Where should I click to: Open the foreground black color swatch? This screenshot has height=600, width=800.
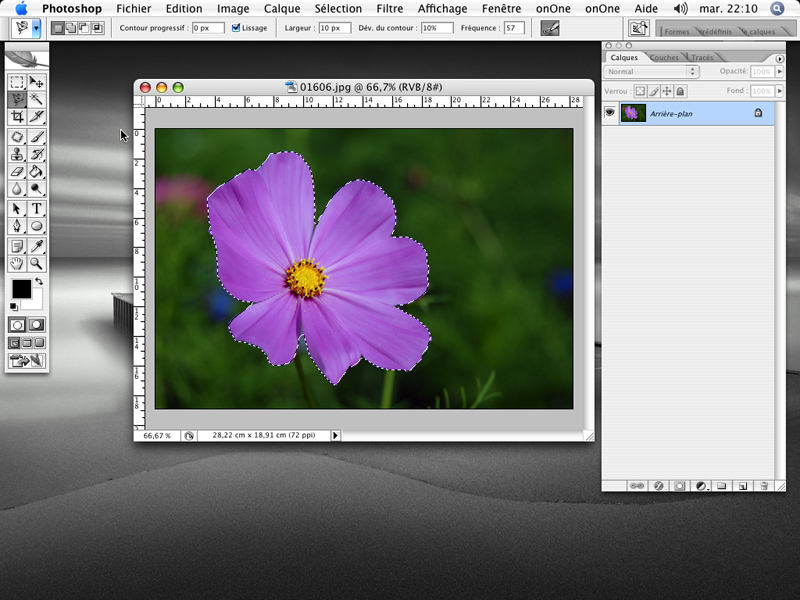point(21,289)
